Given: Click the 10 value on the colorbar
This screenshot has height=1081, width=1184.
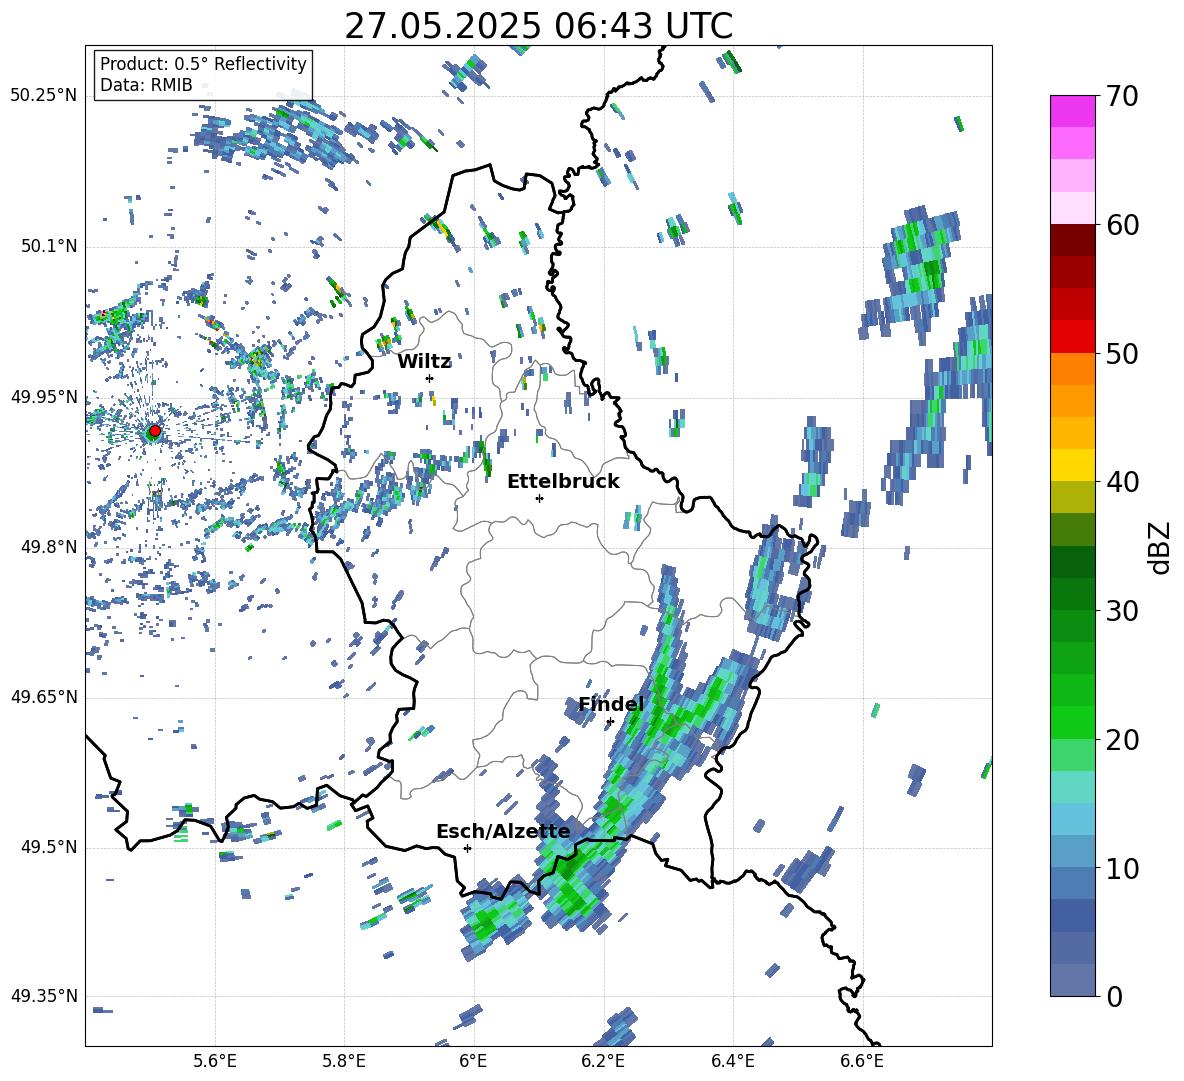Looking at the screenshot, I should (1122, 868).
